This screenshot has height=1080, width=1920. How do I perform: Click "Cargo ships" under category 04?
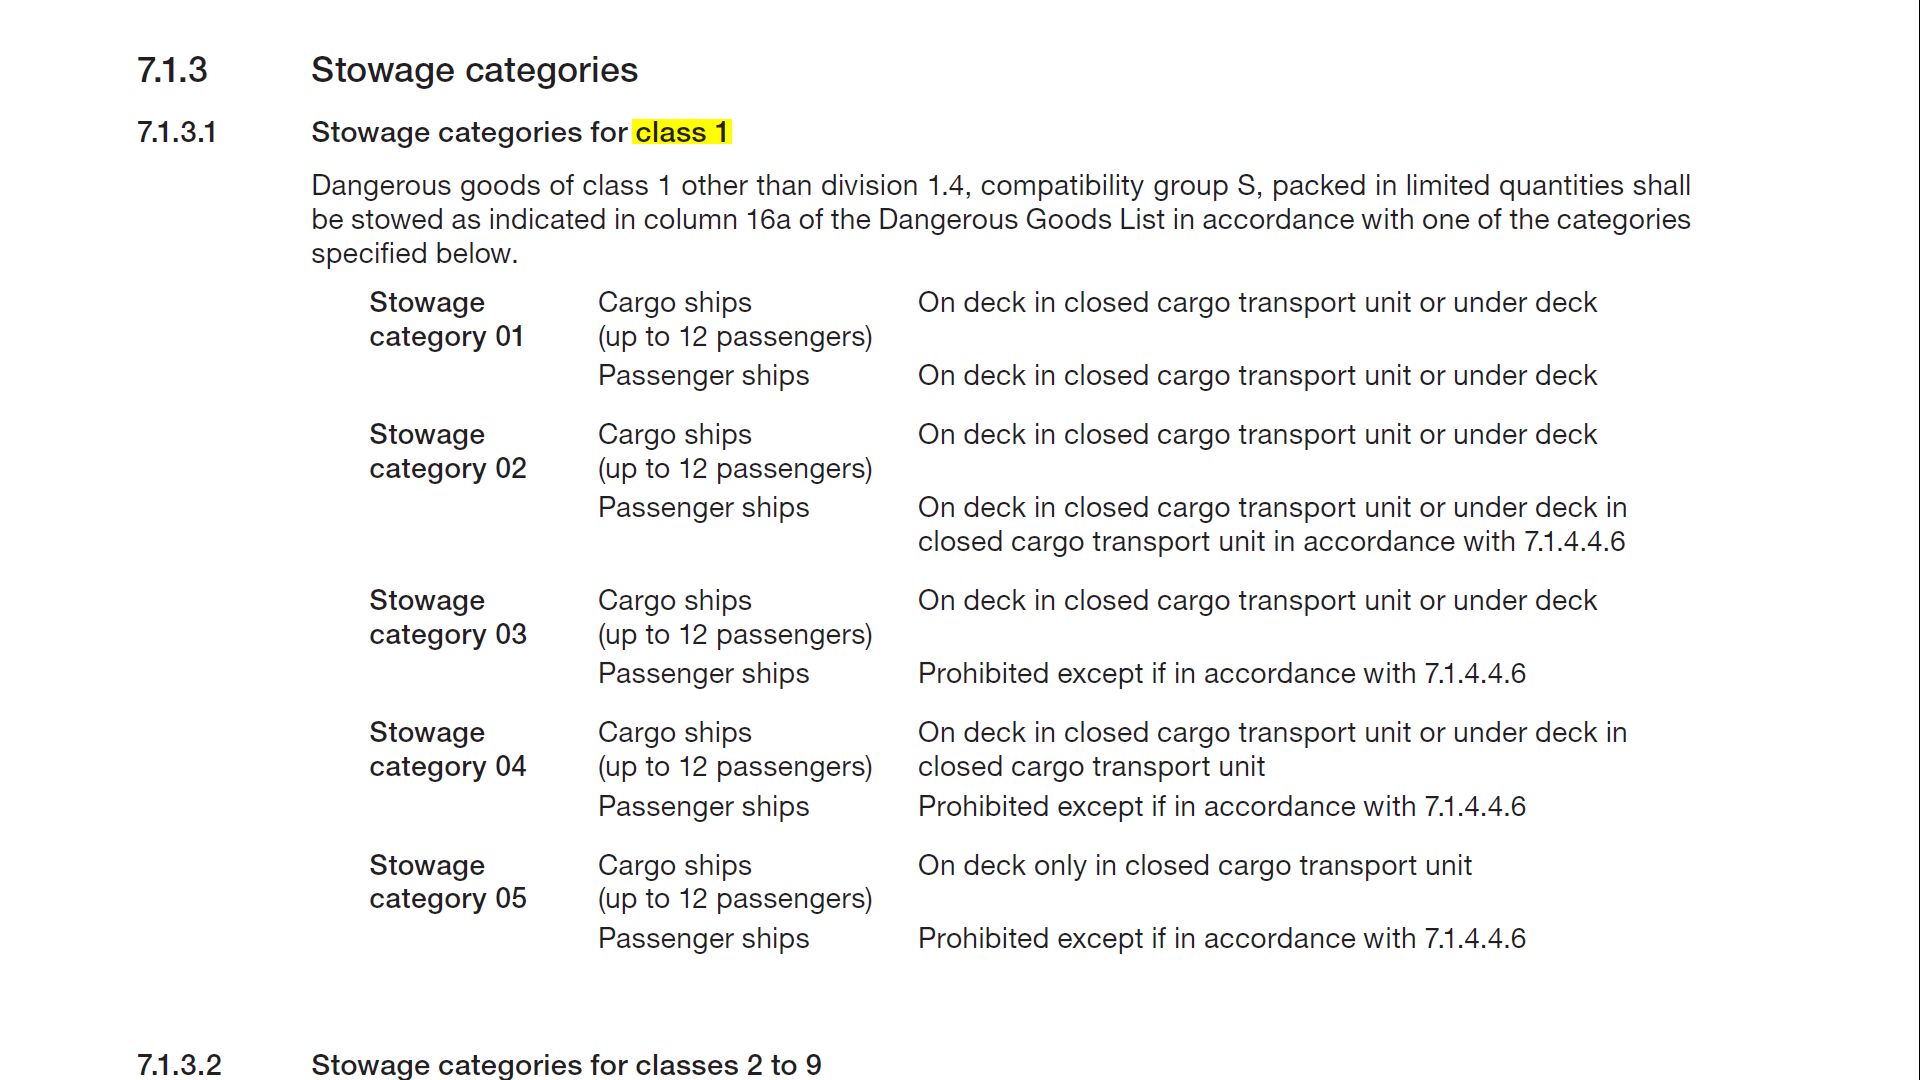tap(674, 732)
